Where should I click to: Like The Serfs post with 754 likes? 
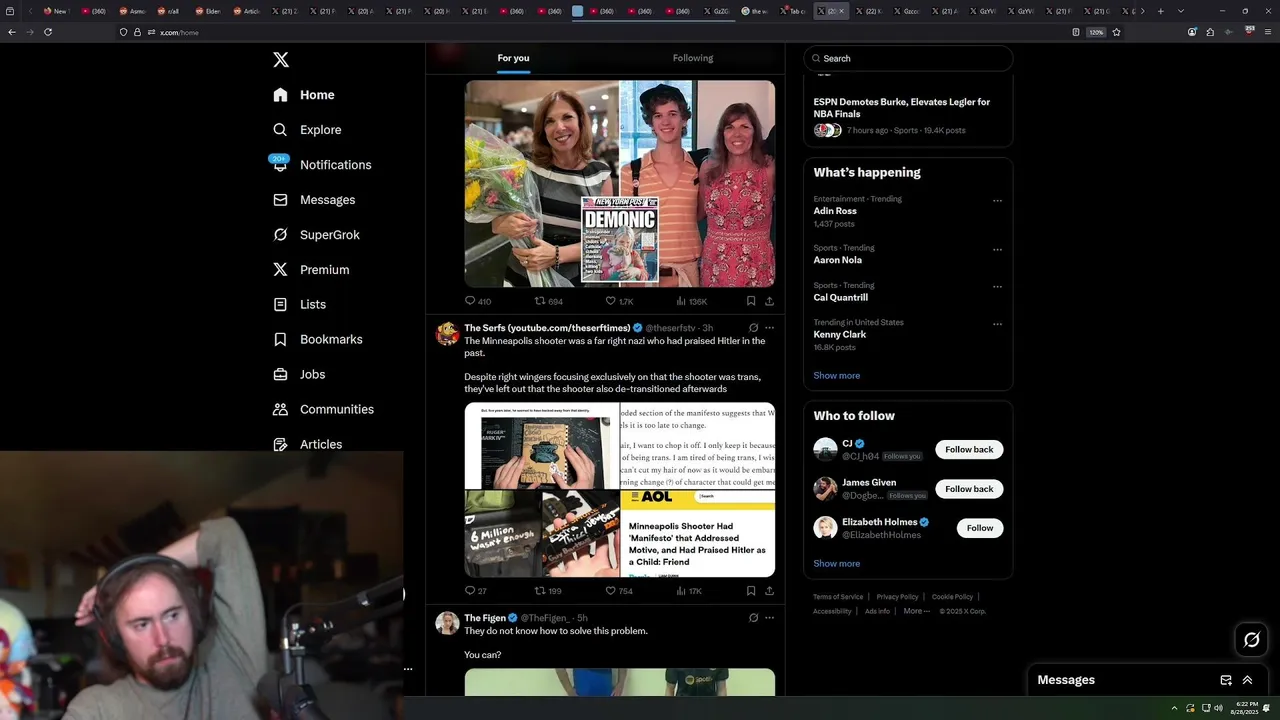(619, 591)
